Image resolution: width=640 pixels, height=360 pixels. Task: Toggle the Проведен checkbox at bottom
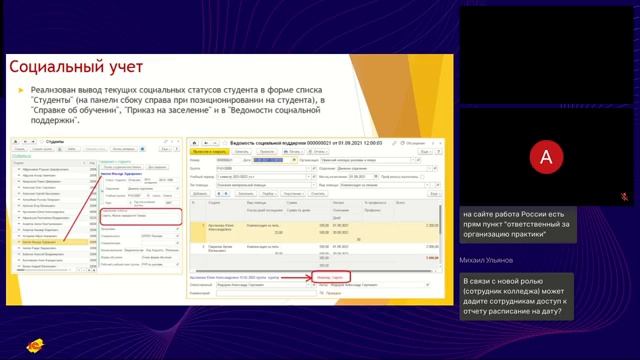[x=322, y=293]
